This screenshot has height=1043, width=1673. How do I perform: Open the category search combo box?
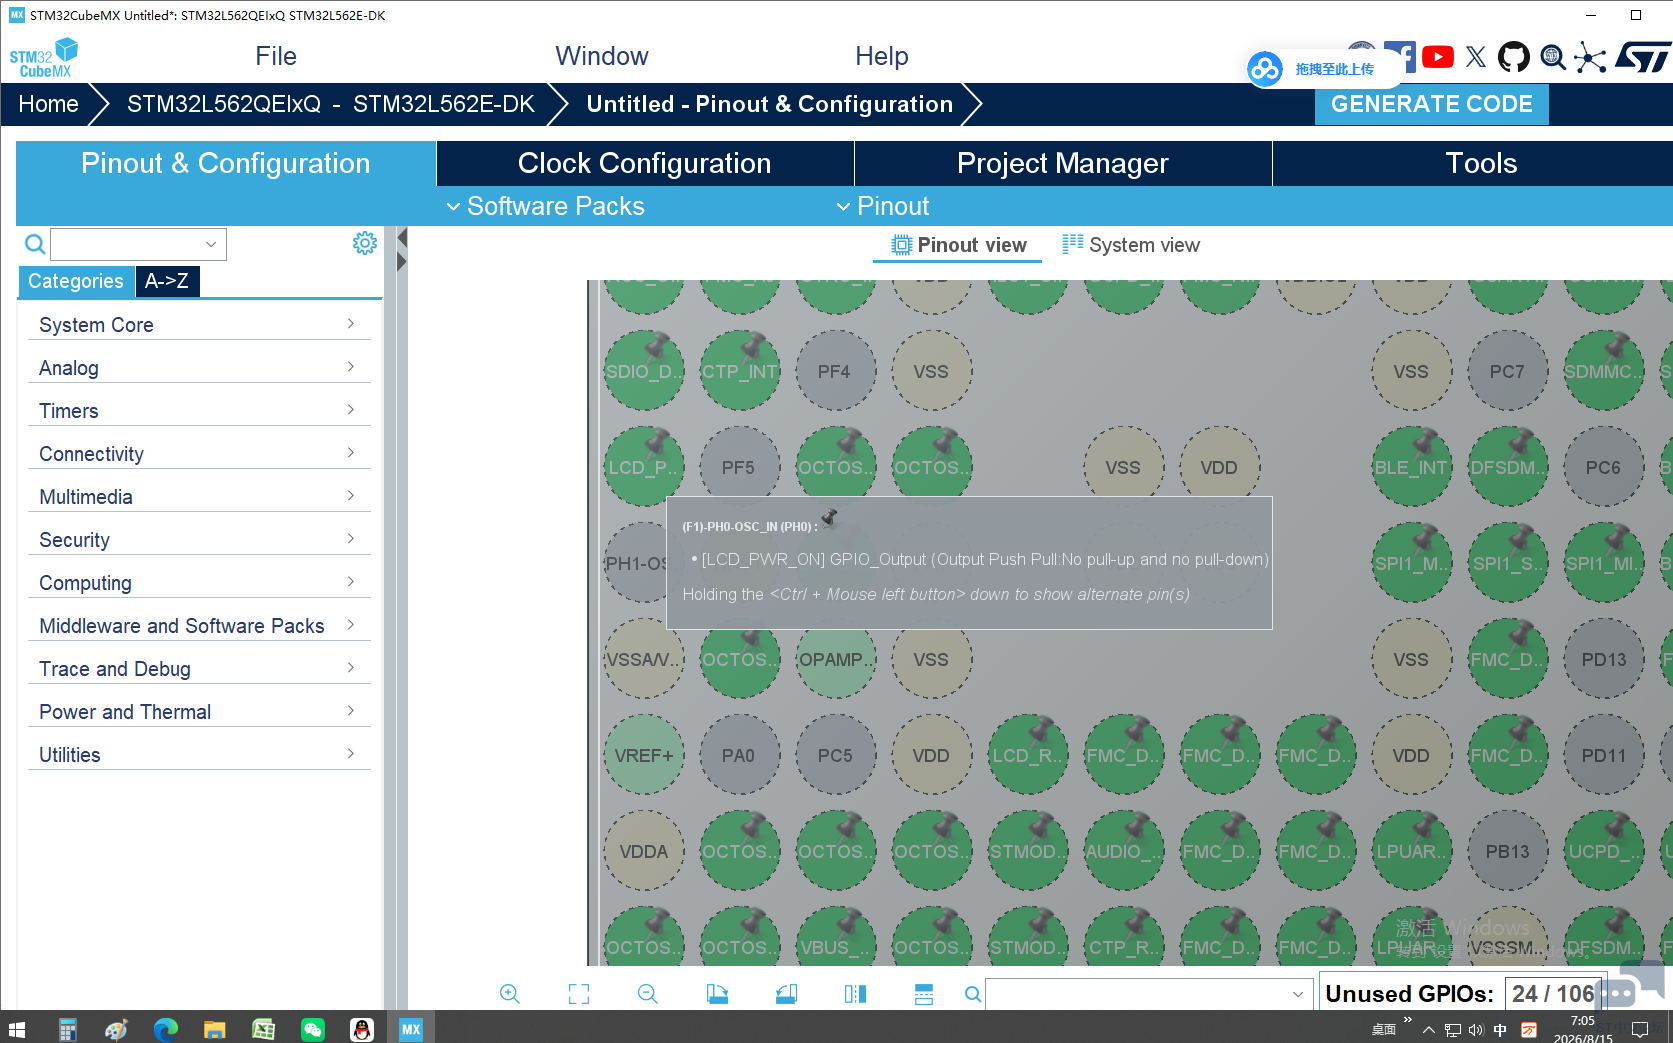[139, 244]
